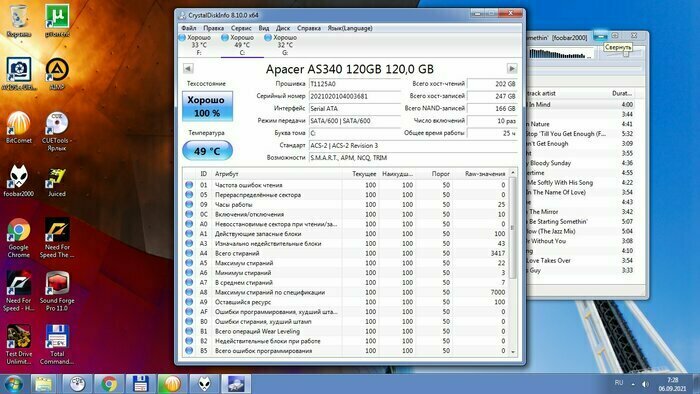
Task: Open Recycle Bin desktop icon
Action: (18, 21)
